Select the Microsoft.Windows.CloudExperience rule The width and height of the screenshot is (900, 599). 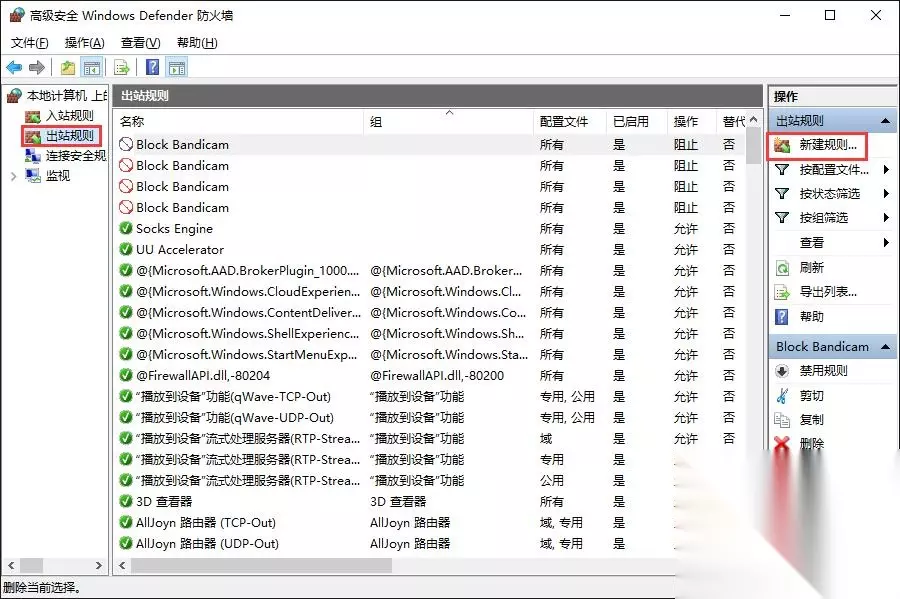click(x=430, y=291)
